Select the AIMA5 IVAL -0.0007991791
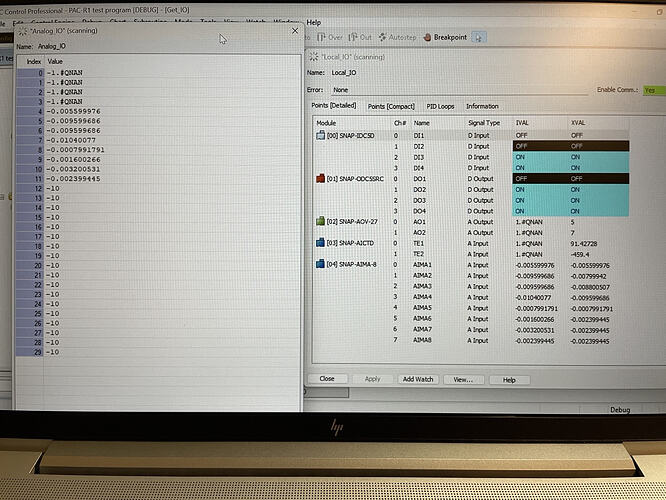The width and height of the screenshot is (666, 500). (536, 308)
